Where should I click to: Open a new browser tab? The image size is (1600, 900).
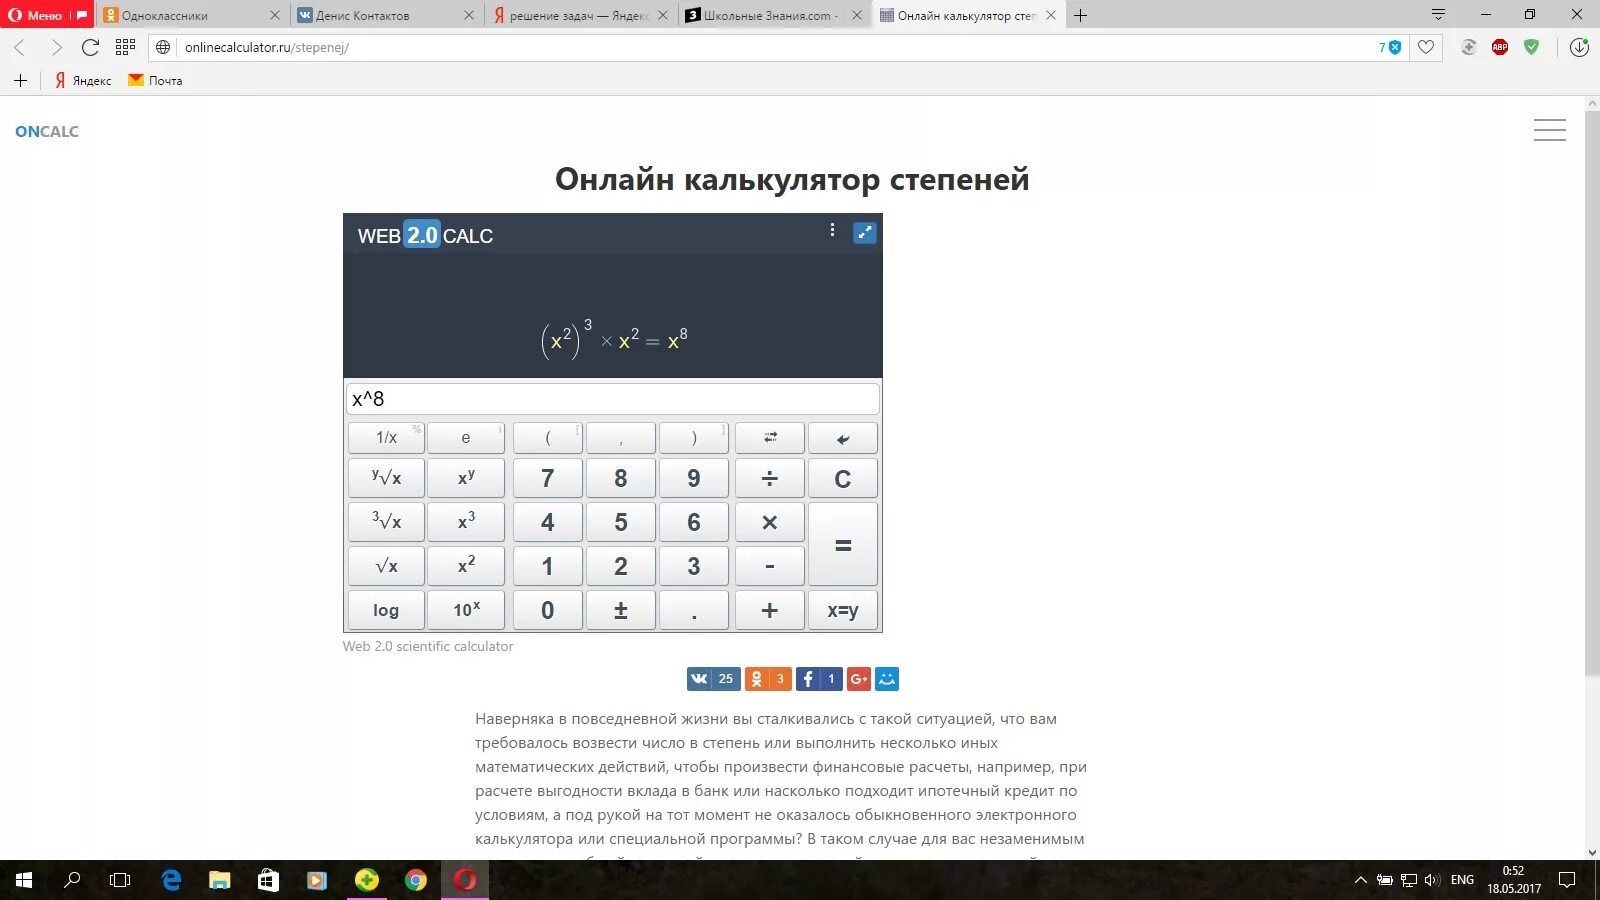[x=1081, y=15]
